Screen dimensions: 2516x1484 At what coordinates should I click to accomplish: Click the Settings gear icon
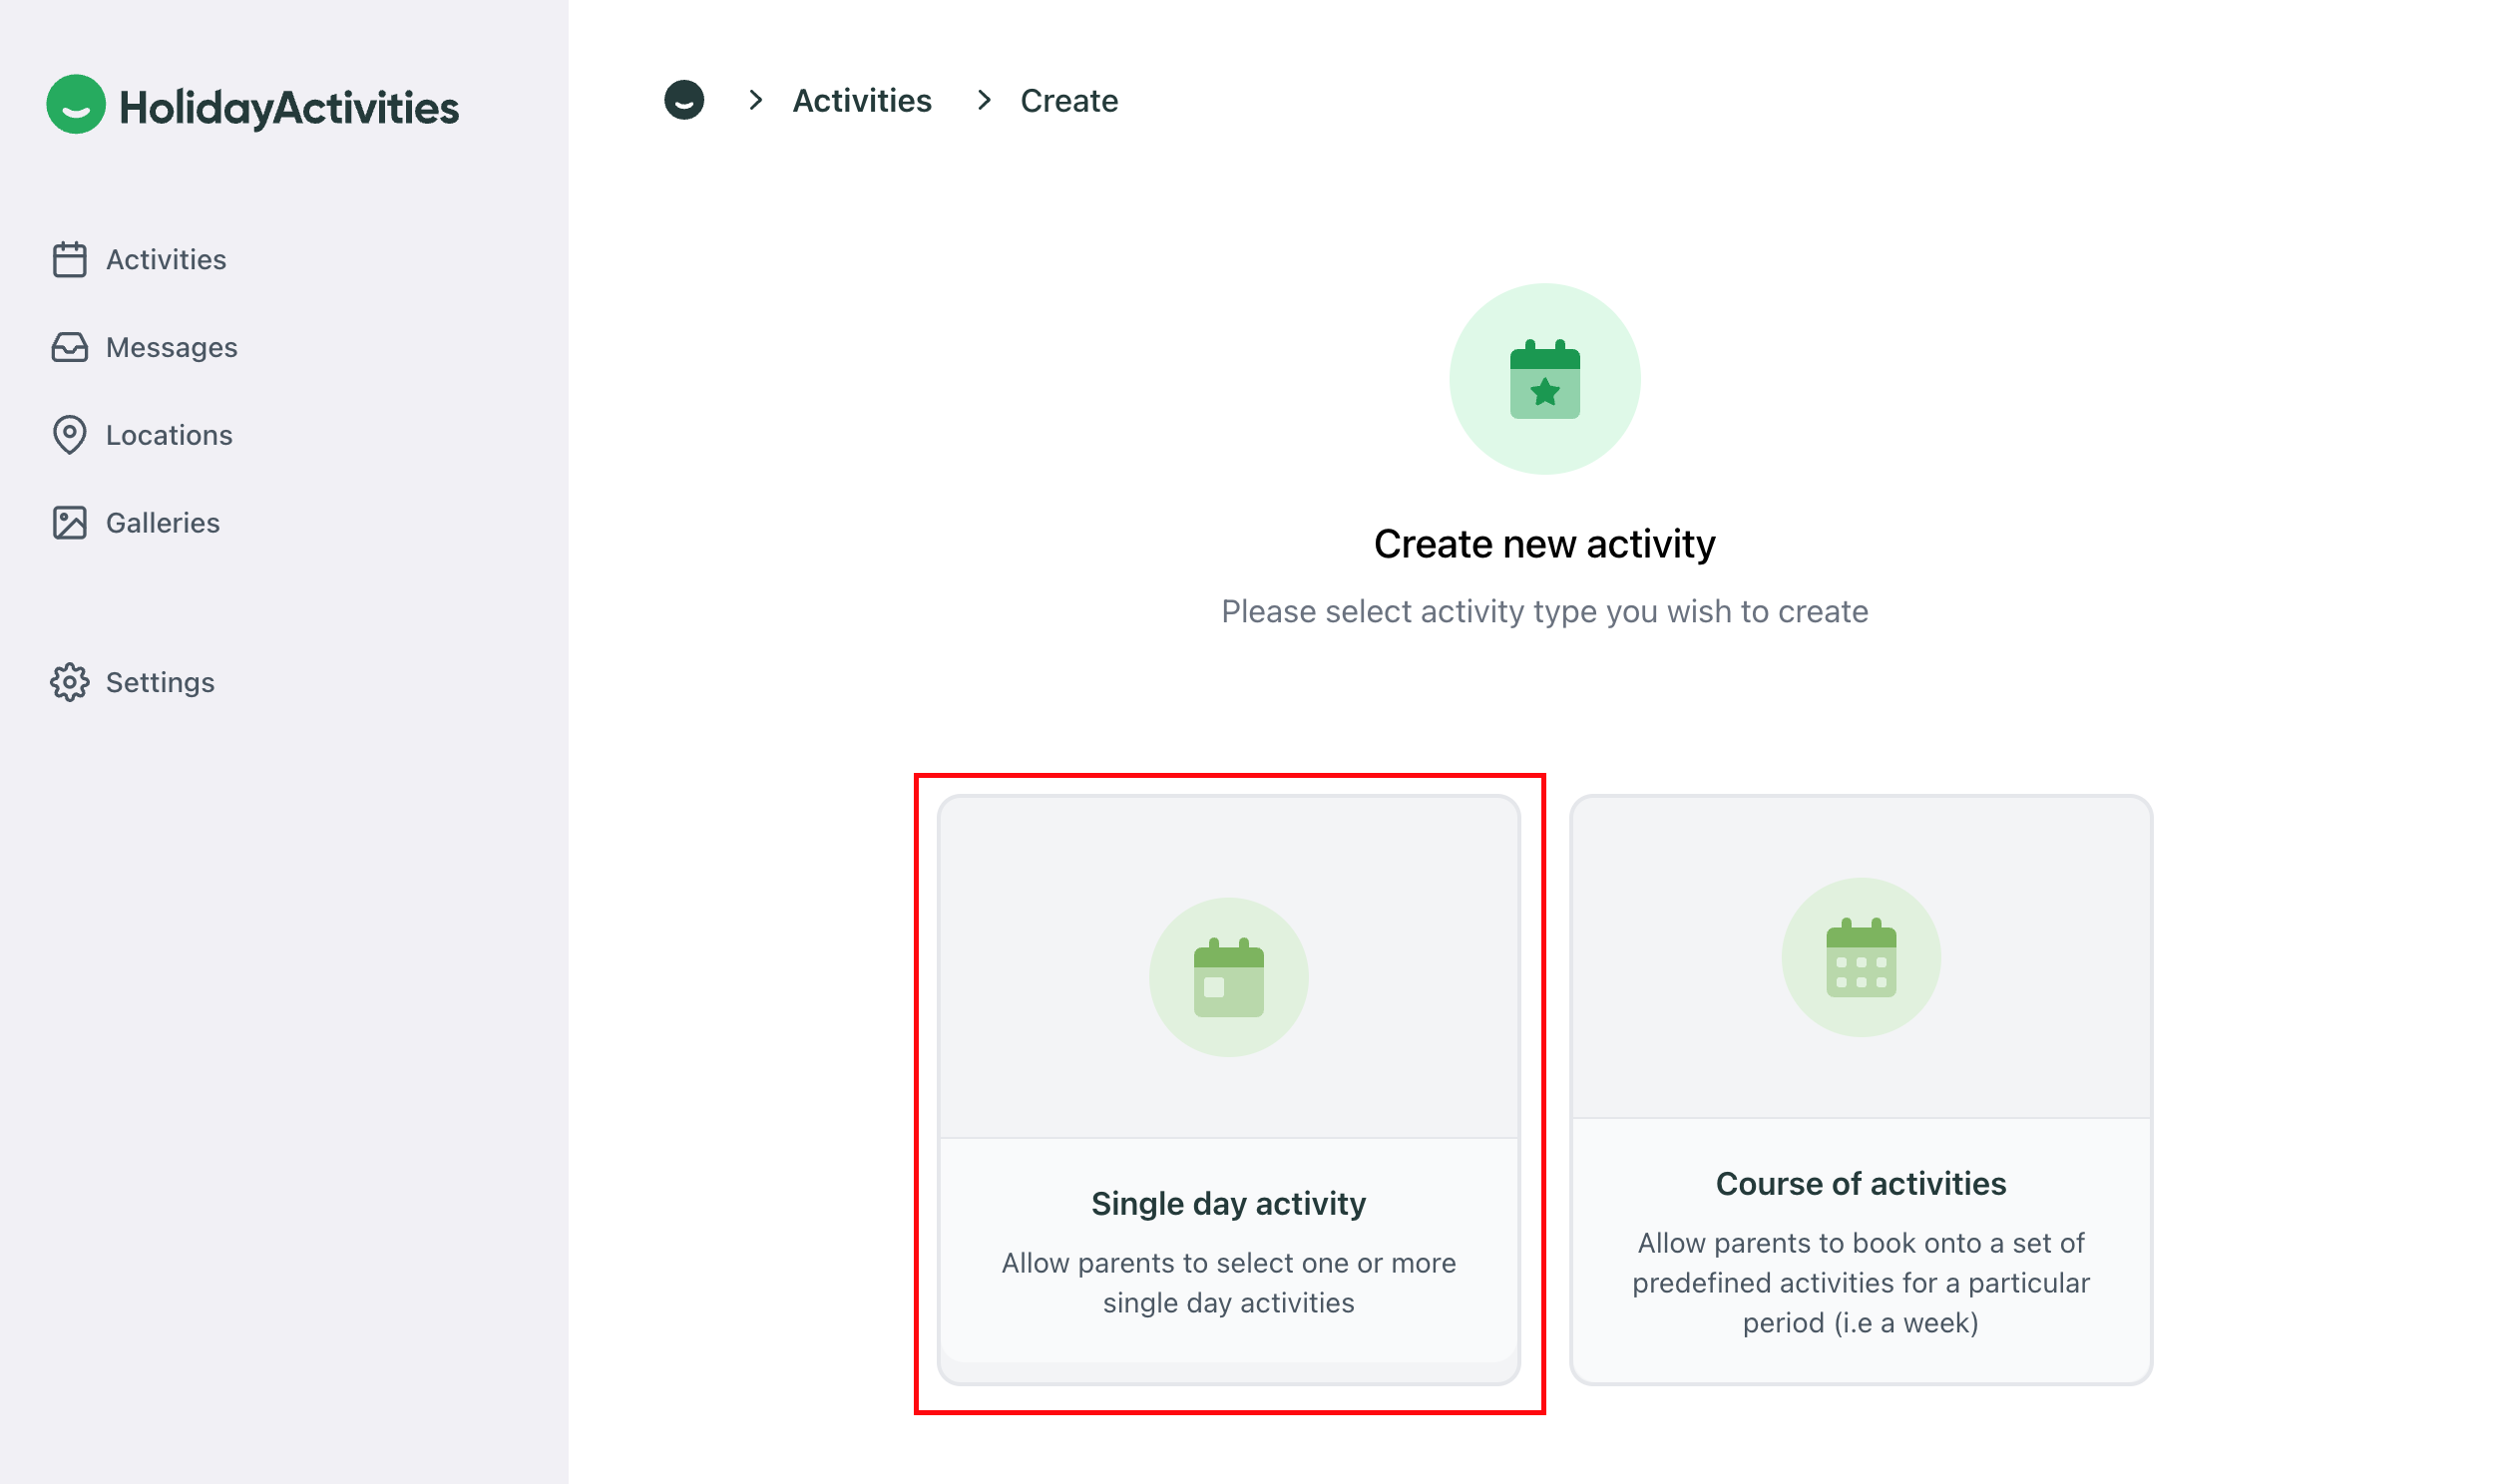[69, 683]
